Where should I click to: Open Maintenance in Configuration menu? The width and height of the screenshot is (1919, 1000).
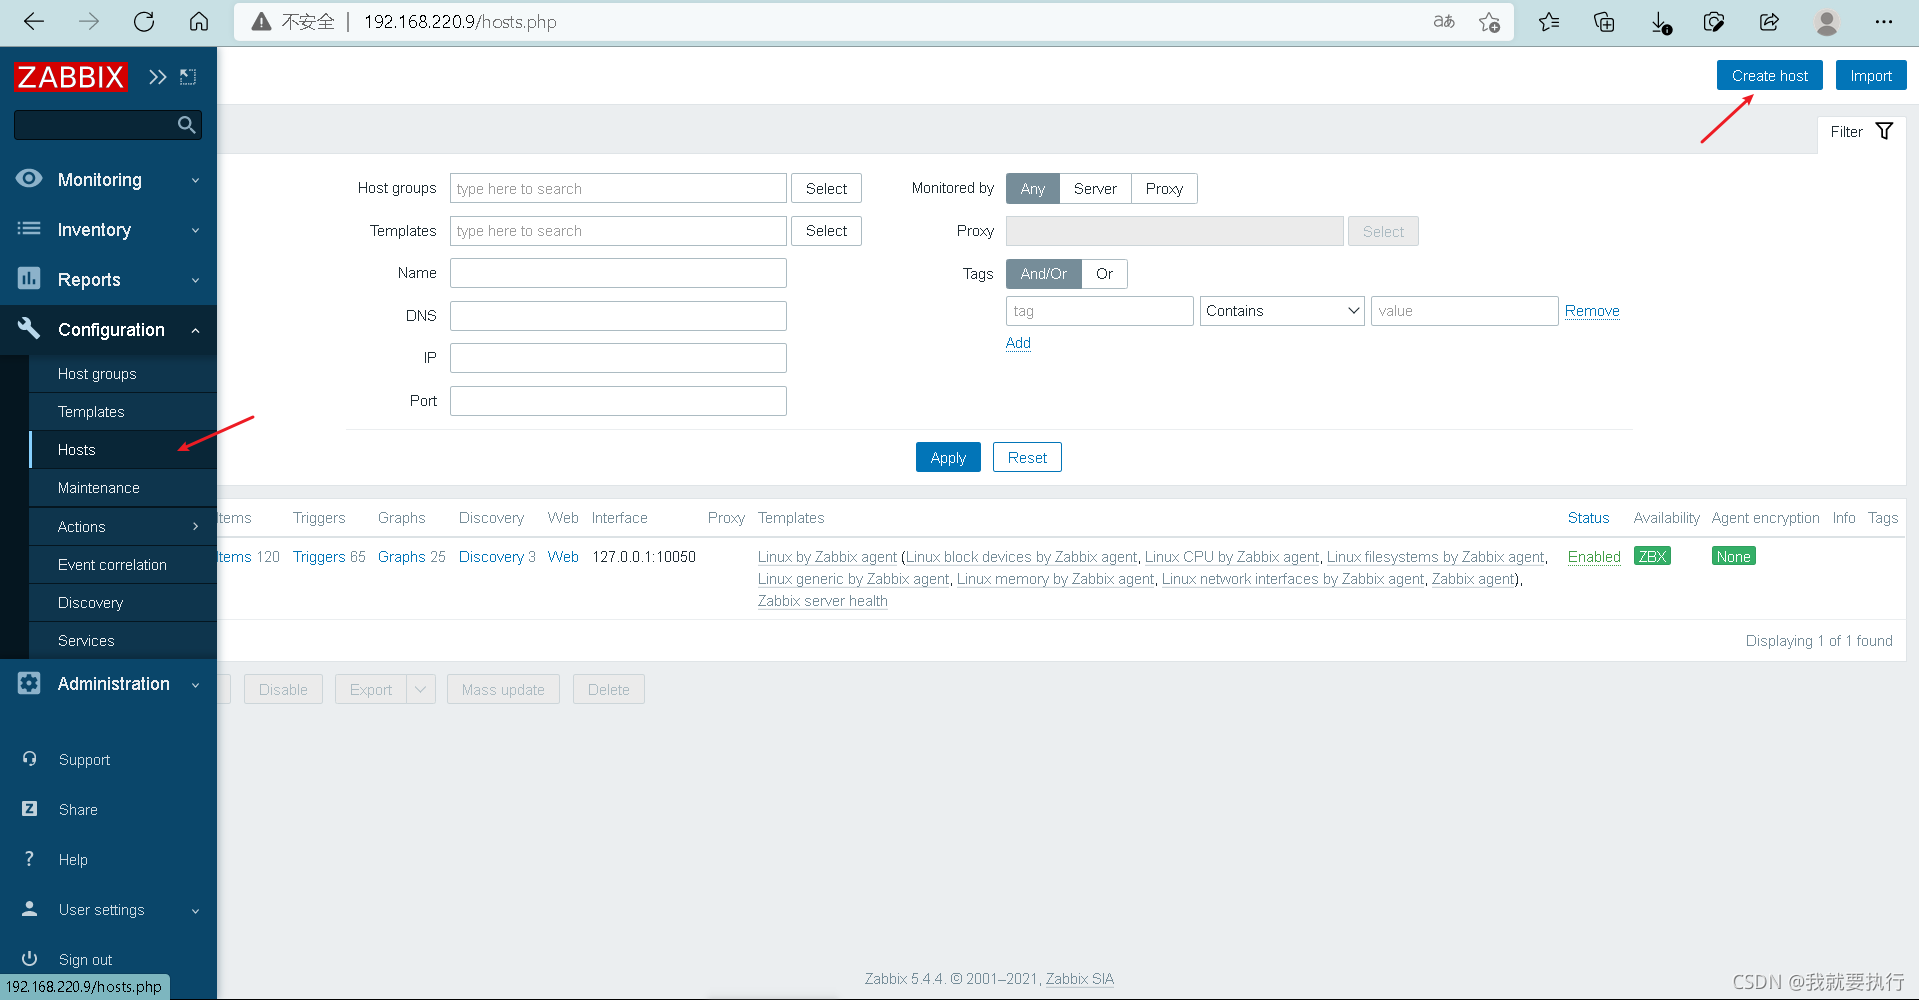point(99,488)
